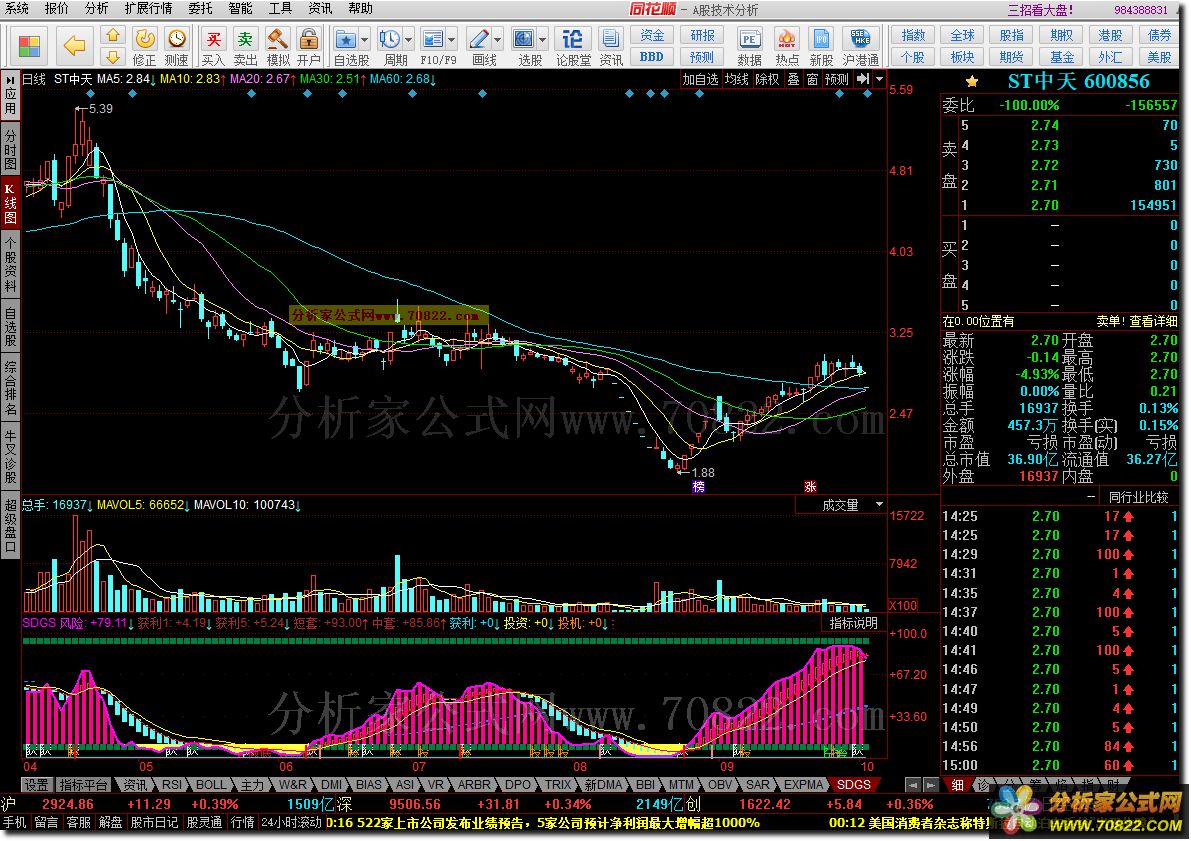Open the 股市日记 status bar entry
Image resolution: width=1191 pixels, height=841 pixels.
coord(154,823)
